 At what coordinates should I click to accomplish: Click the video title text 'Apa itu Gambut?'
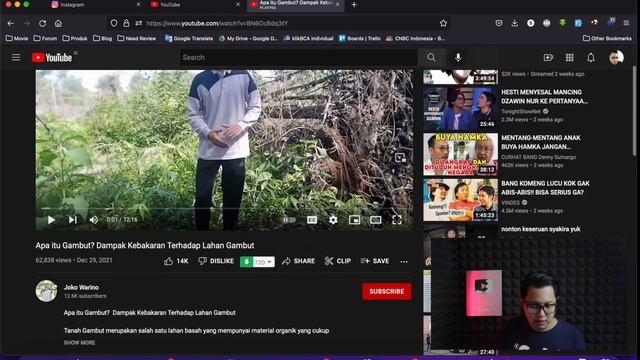coord(145,245)
